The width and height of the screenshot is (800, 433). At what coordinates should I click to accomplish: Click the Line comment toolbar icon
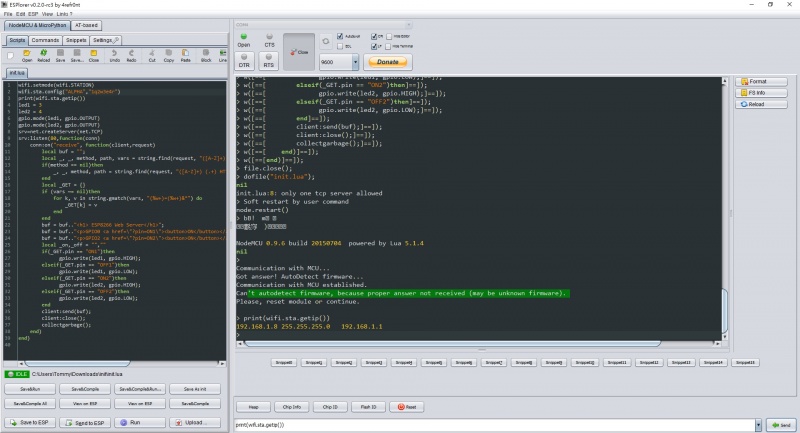click(222, 56)
